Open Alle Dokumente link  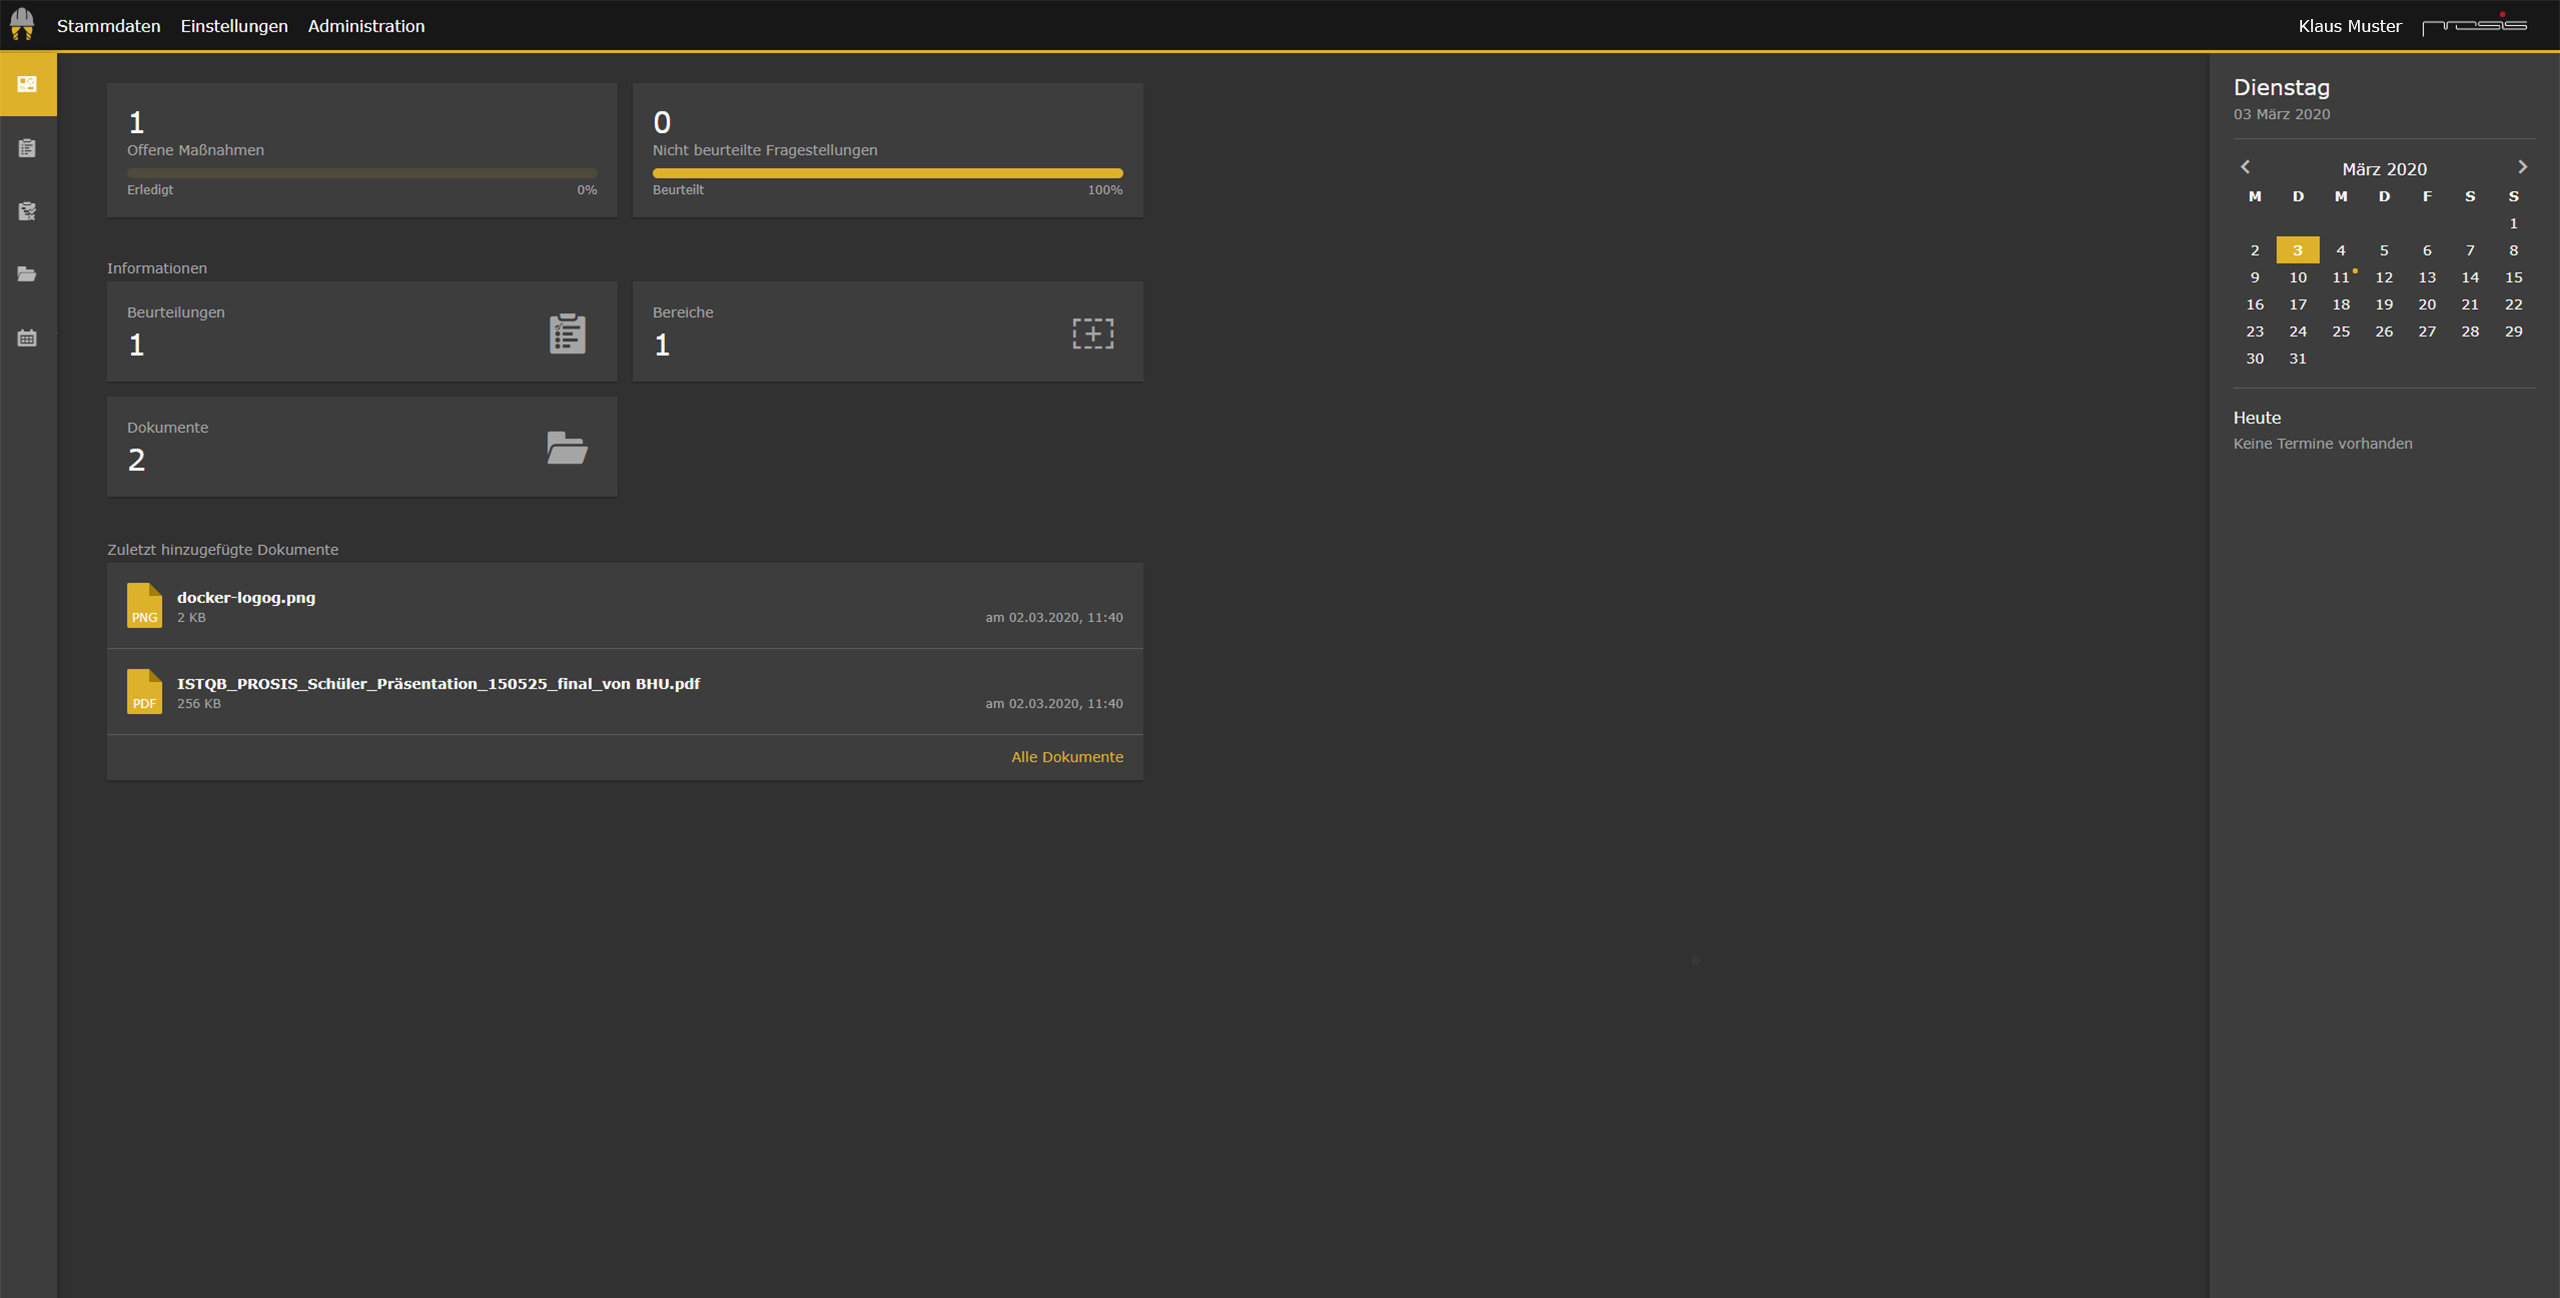1067,757
